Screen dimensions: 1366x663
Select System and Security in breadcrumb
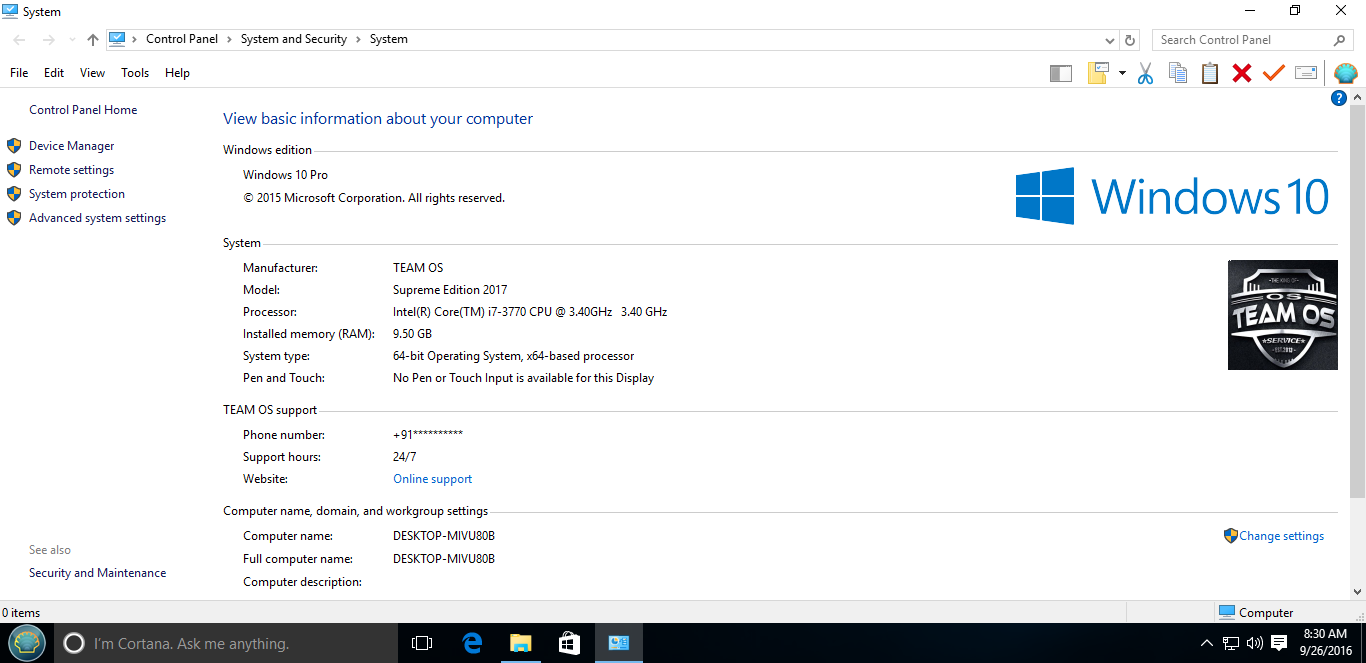click(294, 39)
